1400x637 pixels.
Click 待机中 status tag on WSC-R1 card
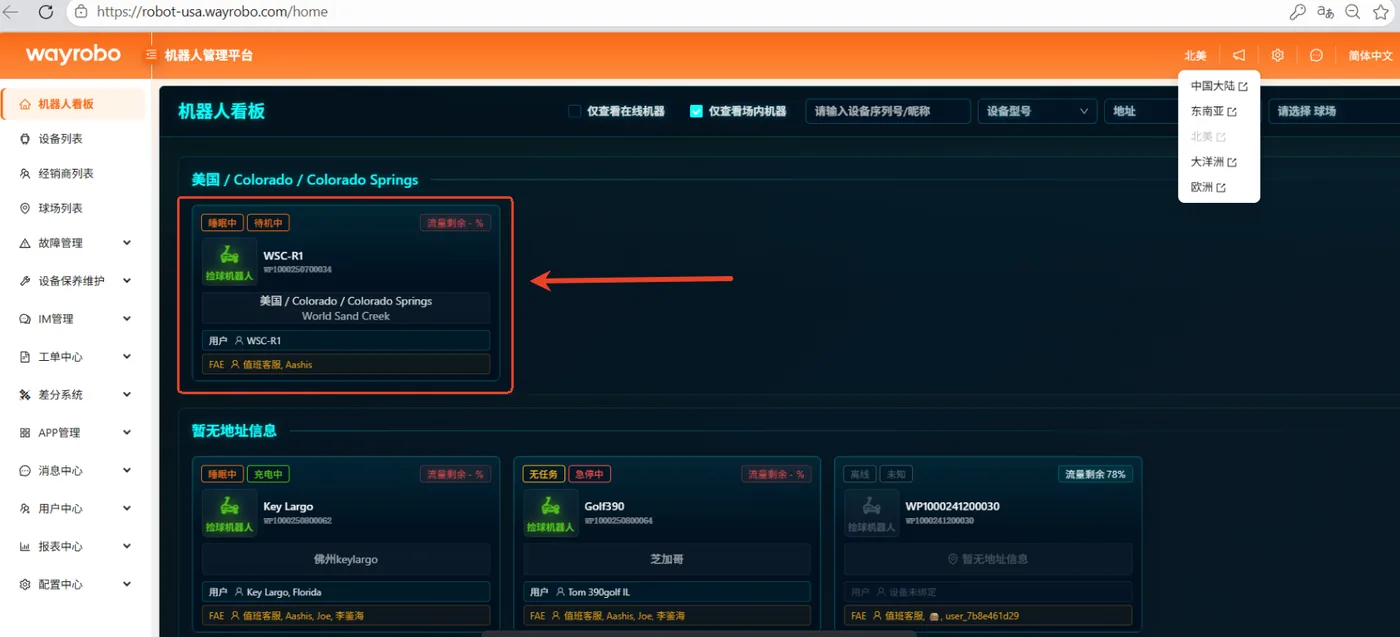(268, 223)
